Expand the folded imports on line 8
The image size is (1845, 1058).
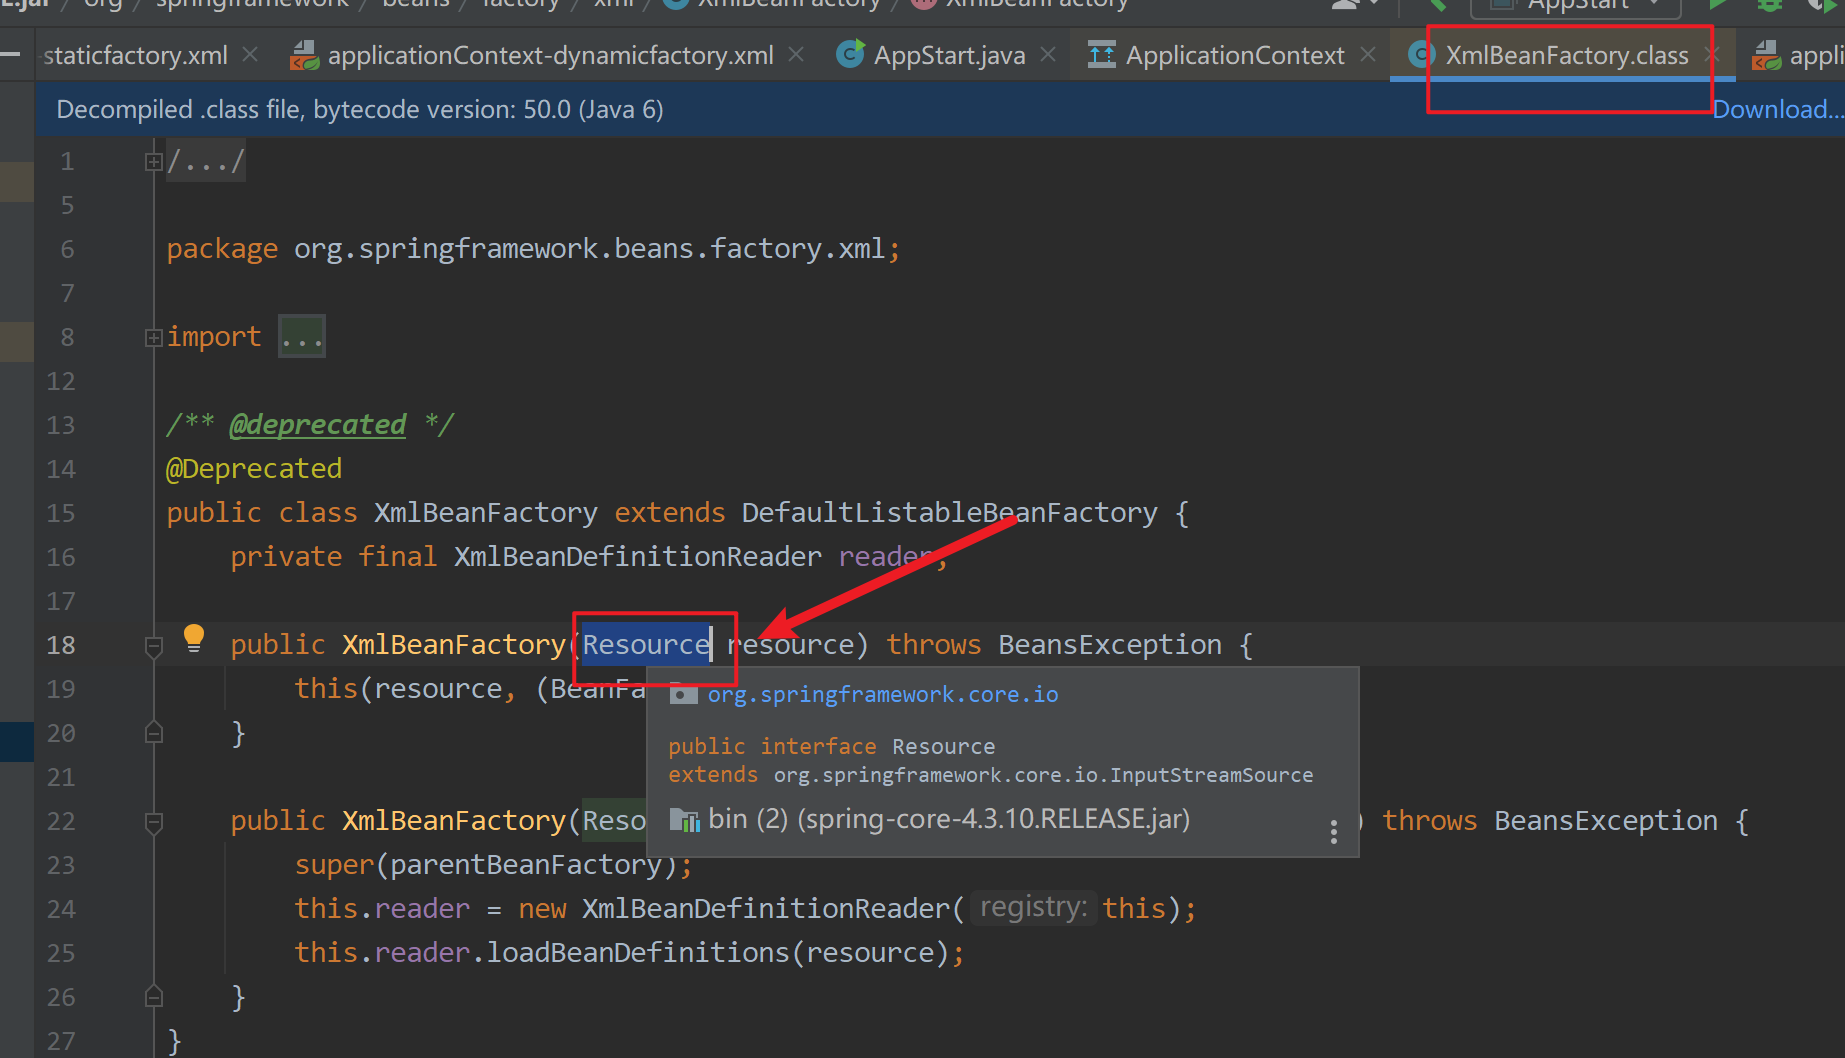[153, 337]
